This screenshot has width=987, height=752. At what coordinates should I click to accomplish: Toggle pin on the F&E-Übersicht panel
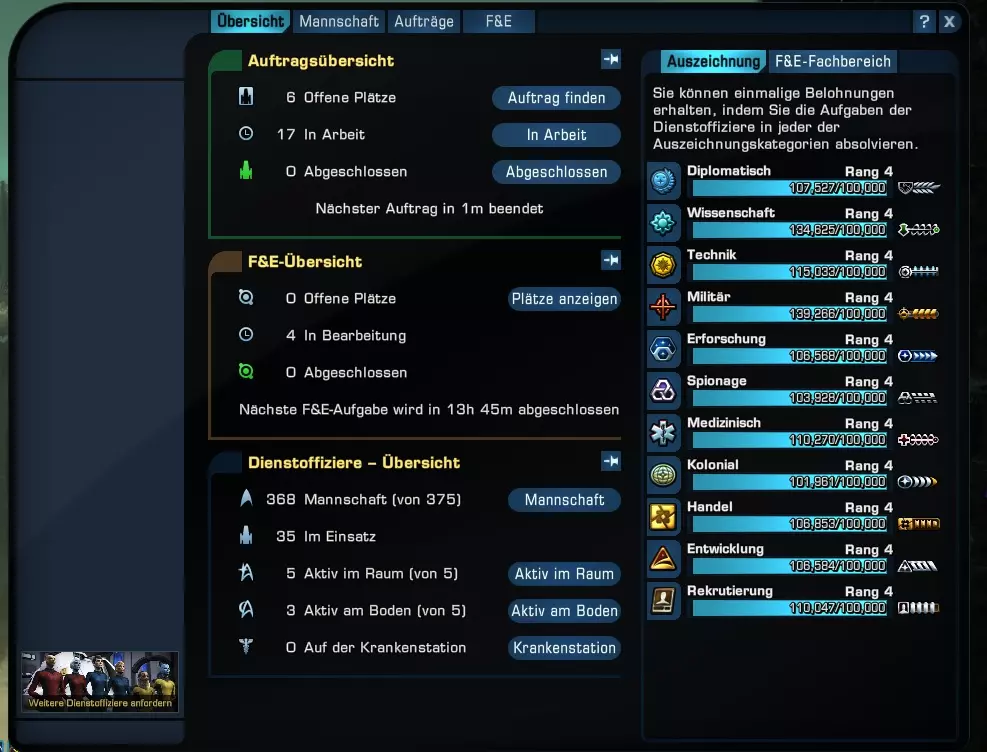coord(611,260)
